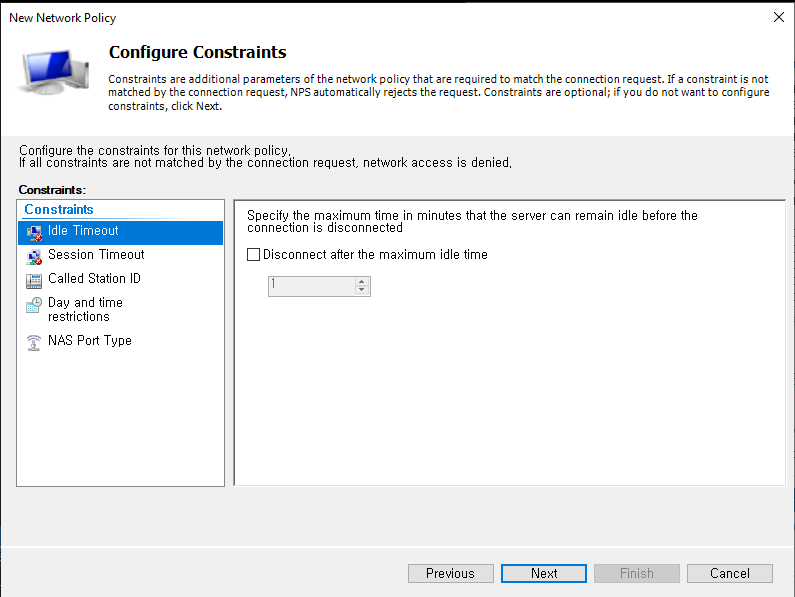795x597 pixels.
Task: Click the greyed-out Finish button
Action: point(637,573)
